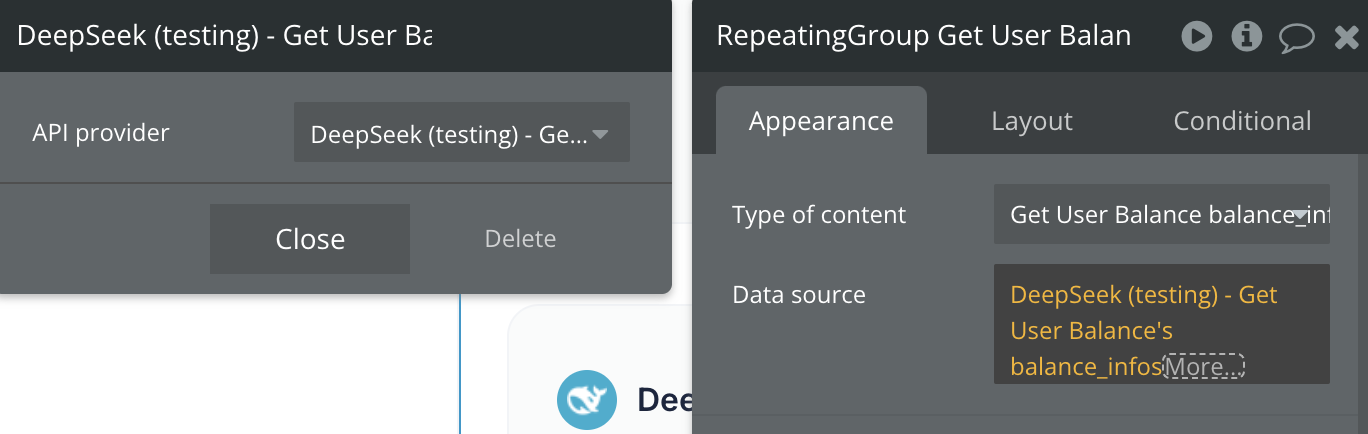This screenshot has height=434, width=1368.
Task: Open the Layout tab
Action: click(x=1031, y=121)
